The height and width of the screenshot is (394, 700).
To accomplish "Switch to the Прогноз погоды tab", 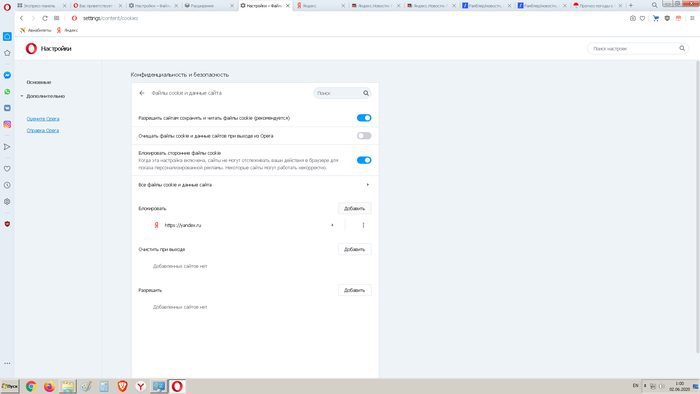I will tap(598, 5).
